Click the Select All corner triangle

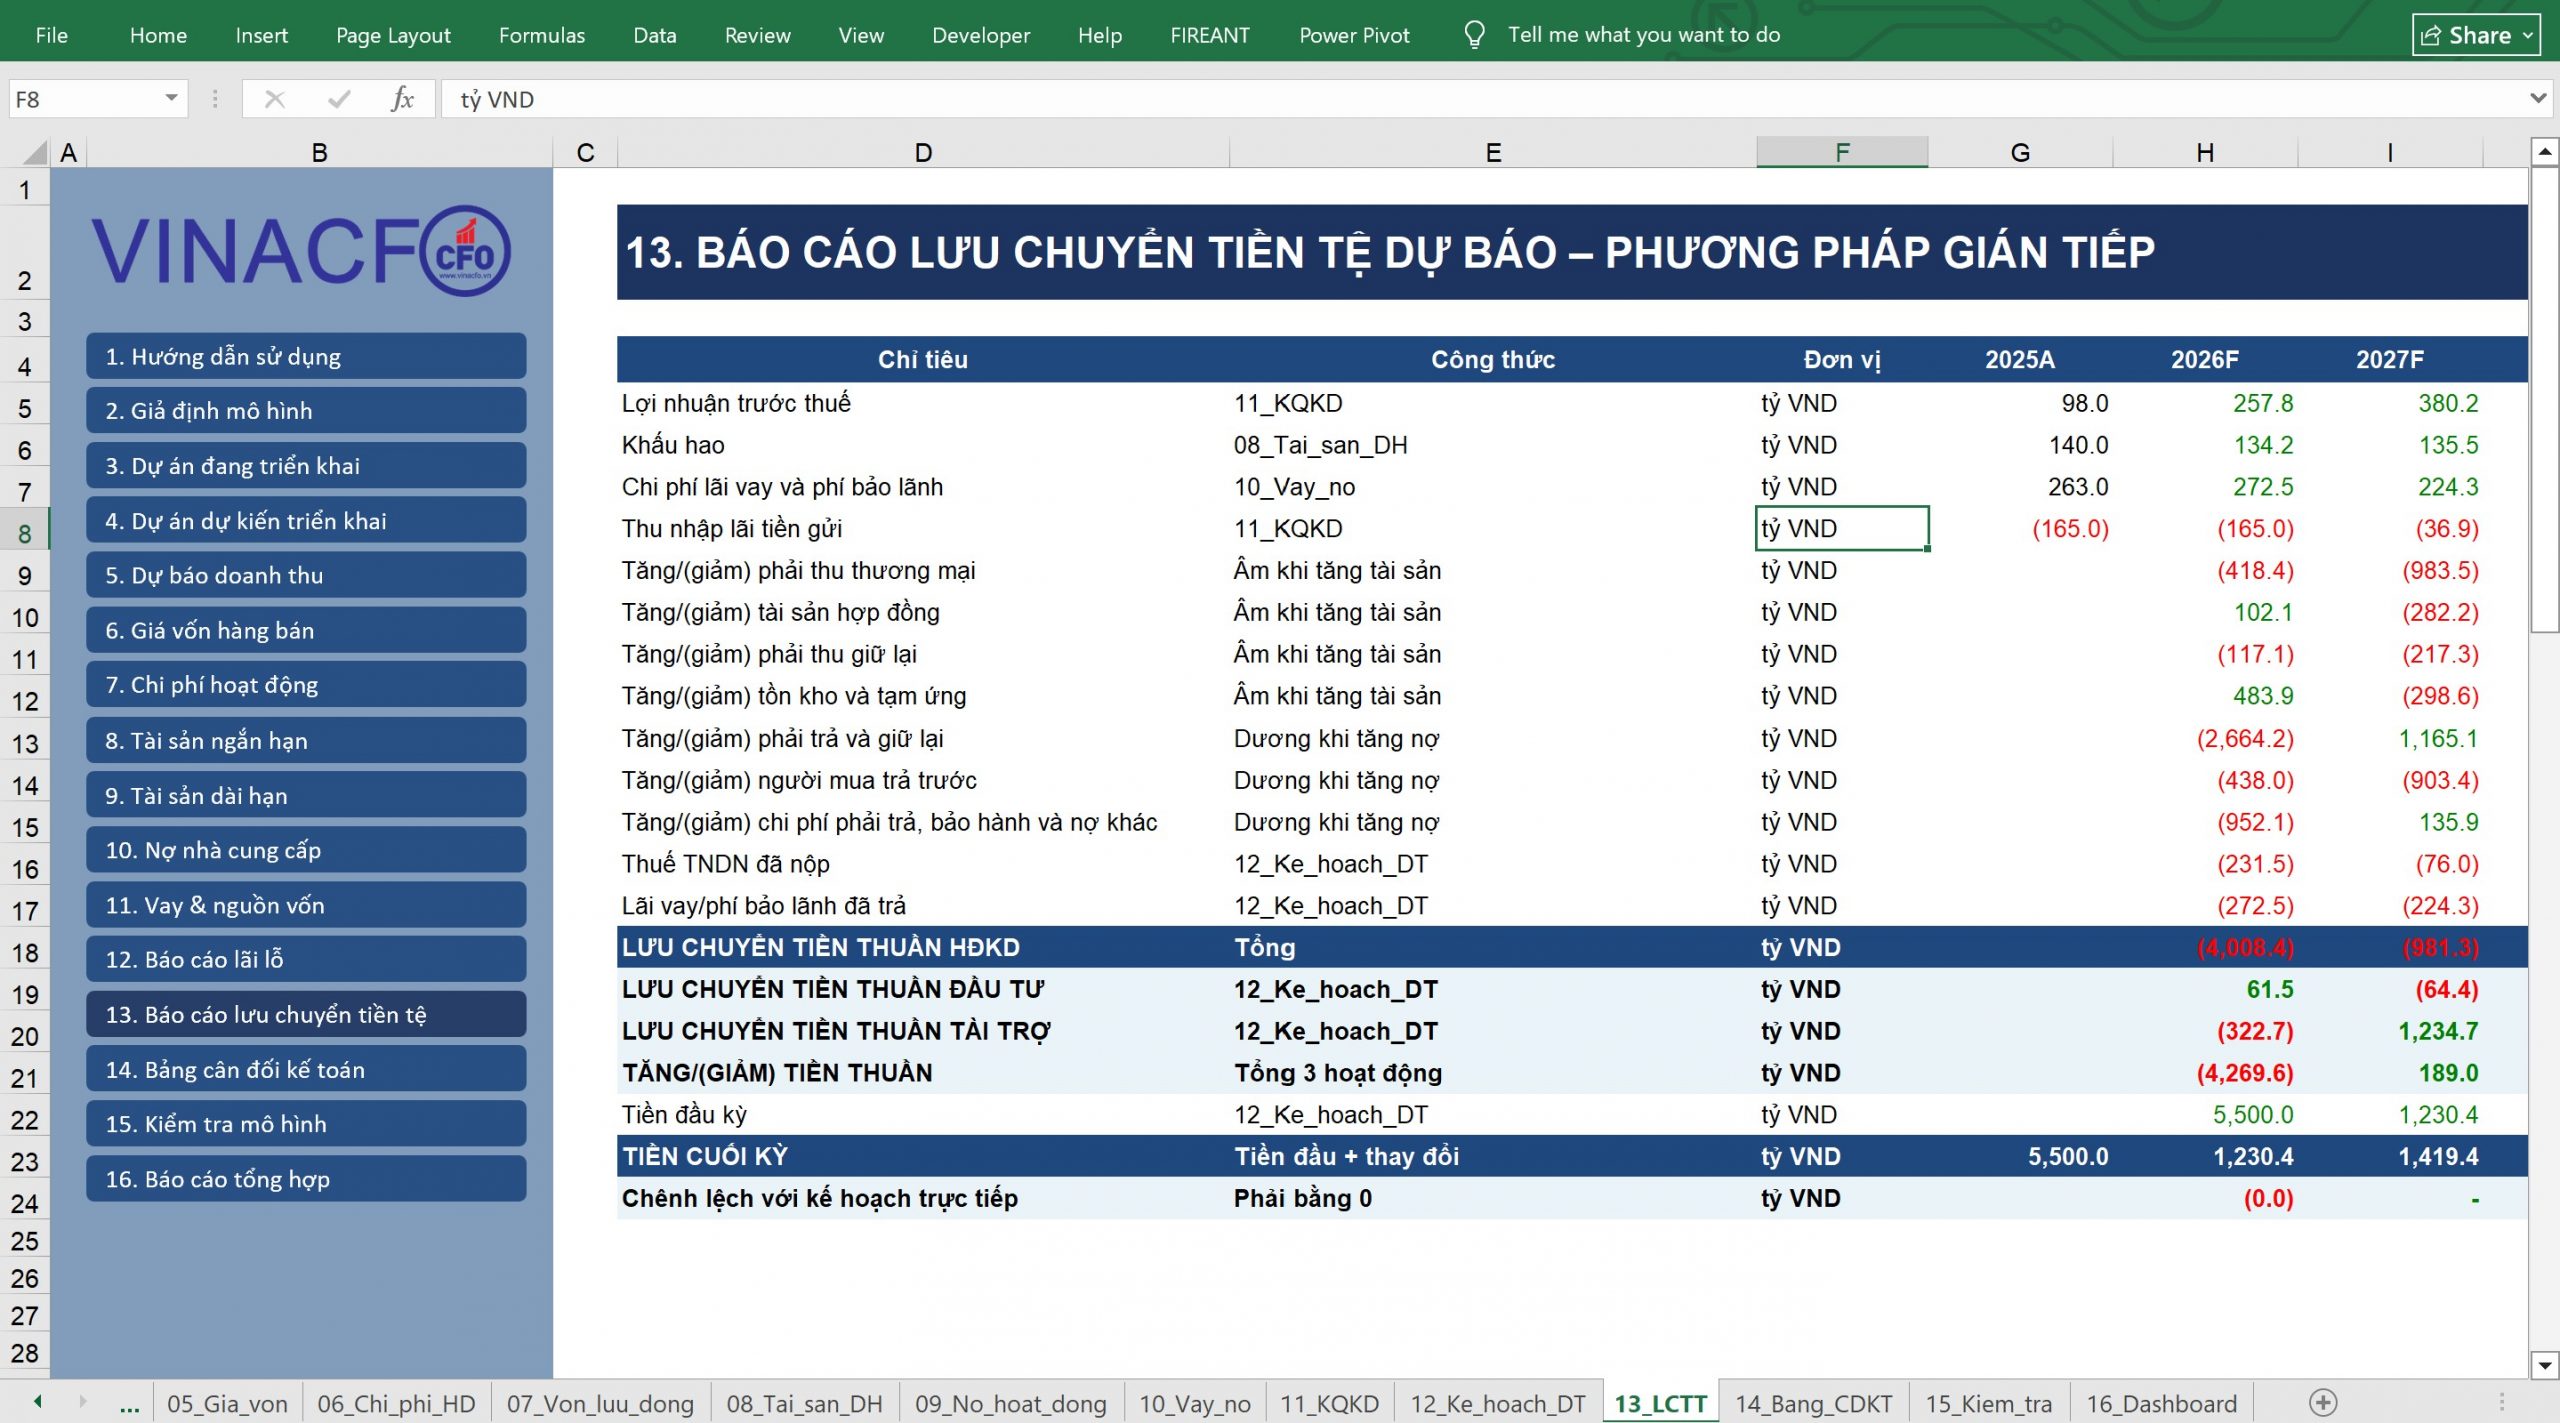[35, 152]
